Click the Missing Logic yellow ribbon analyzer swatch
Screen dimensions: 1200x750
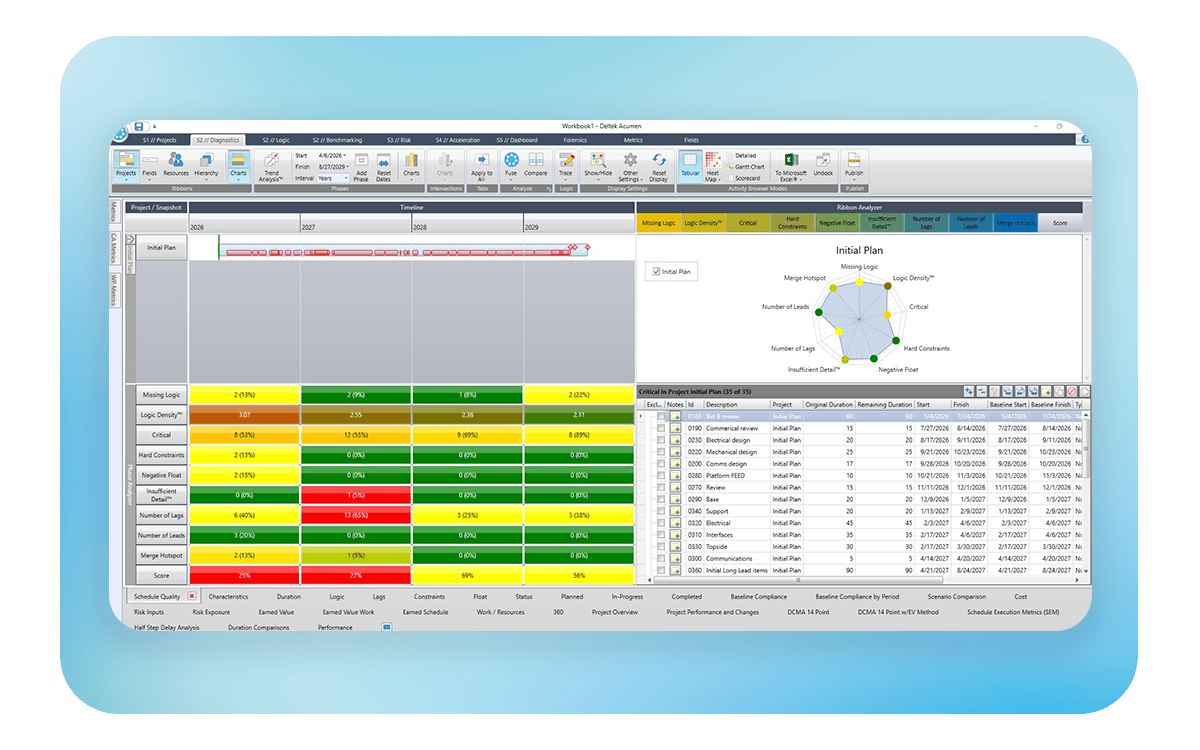658,223
